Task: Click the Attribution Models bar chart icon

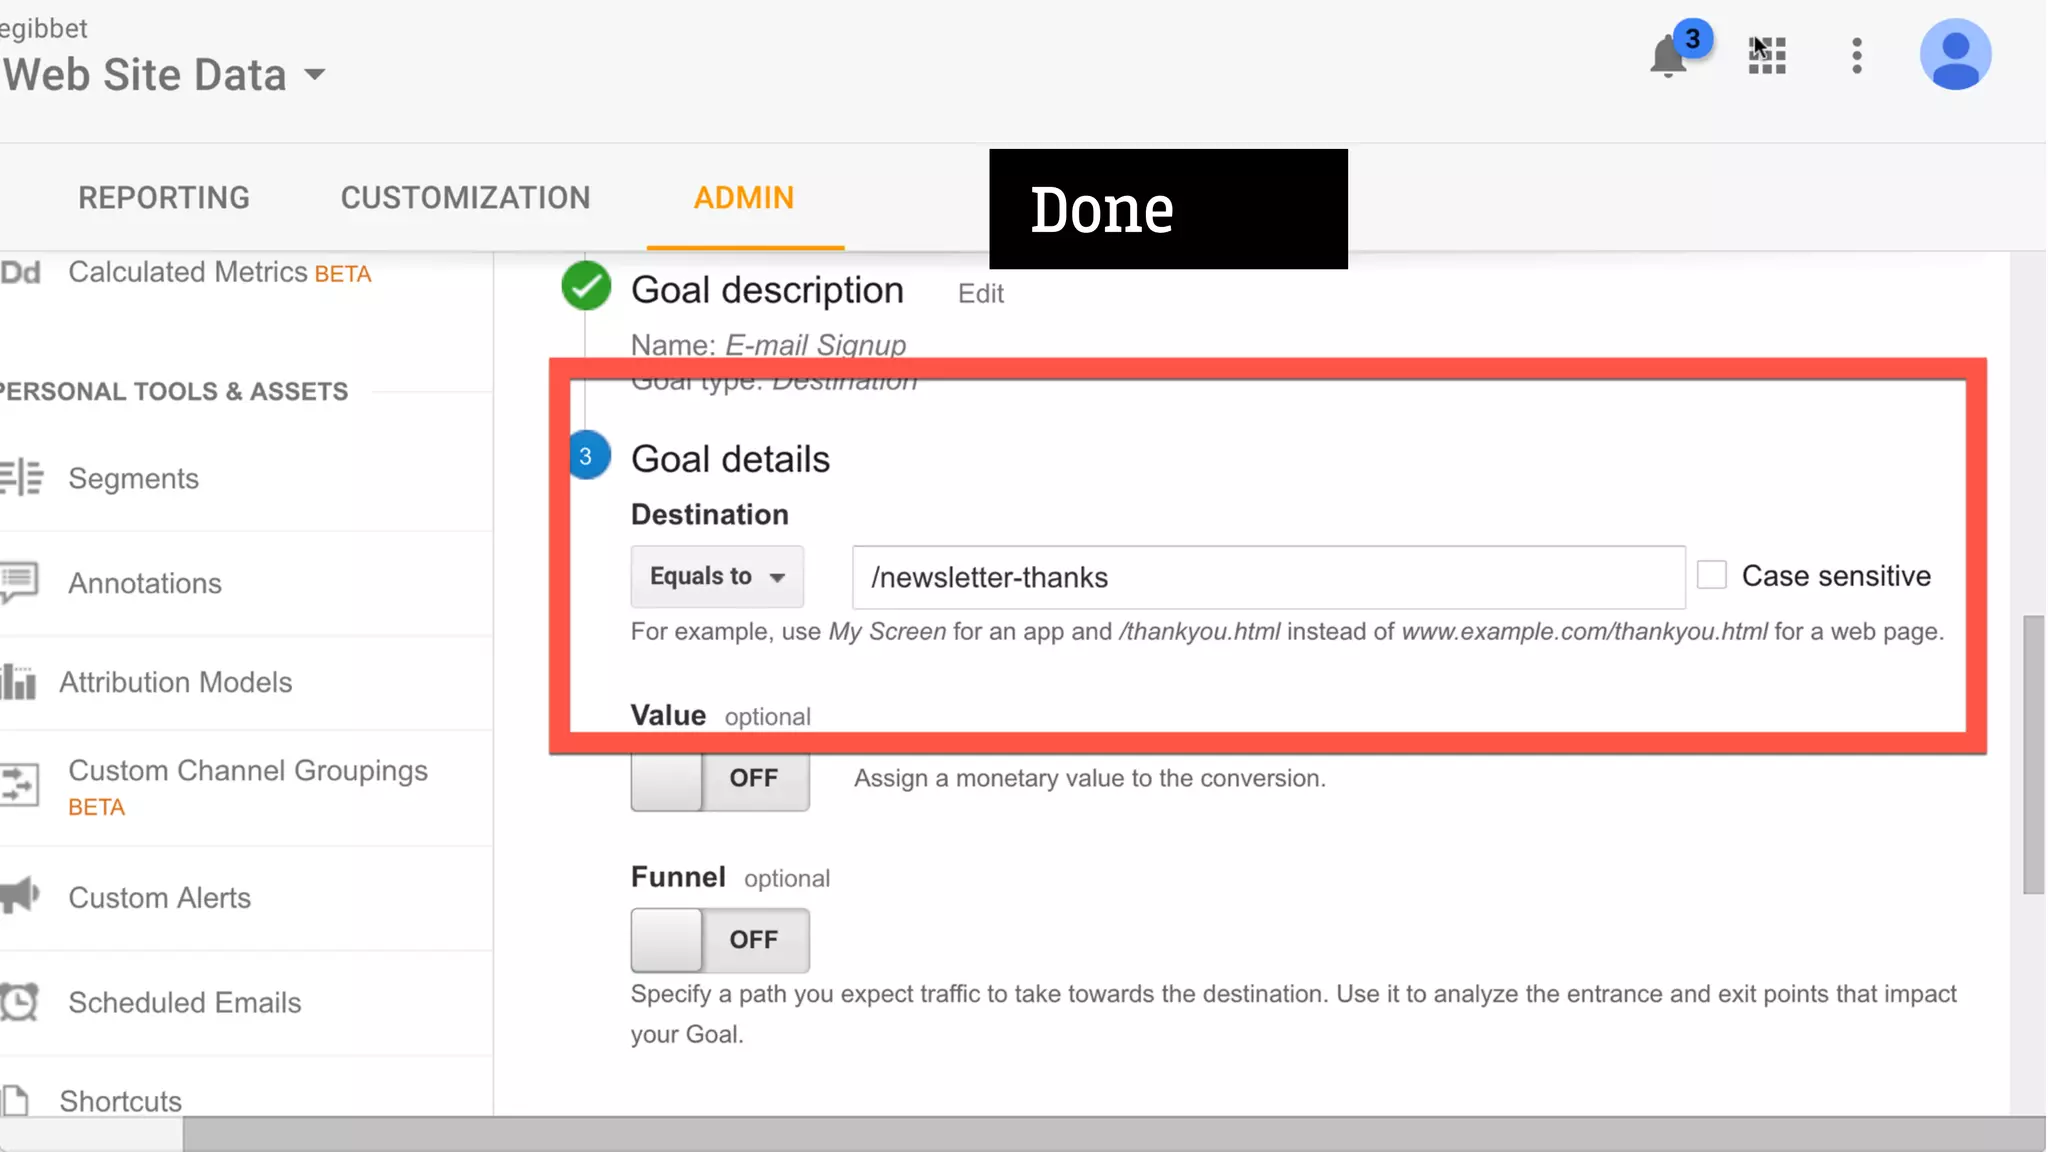Action: coord(19,682)
